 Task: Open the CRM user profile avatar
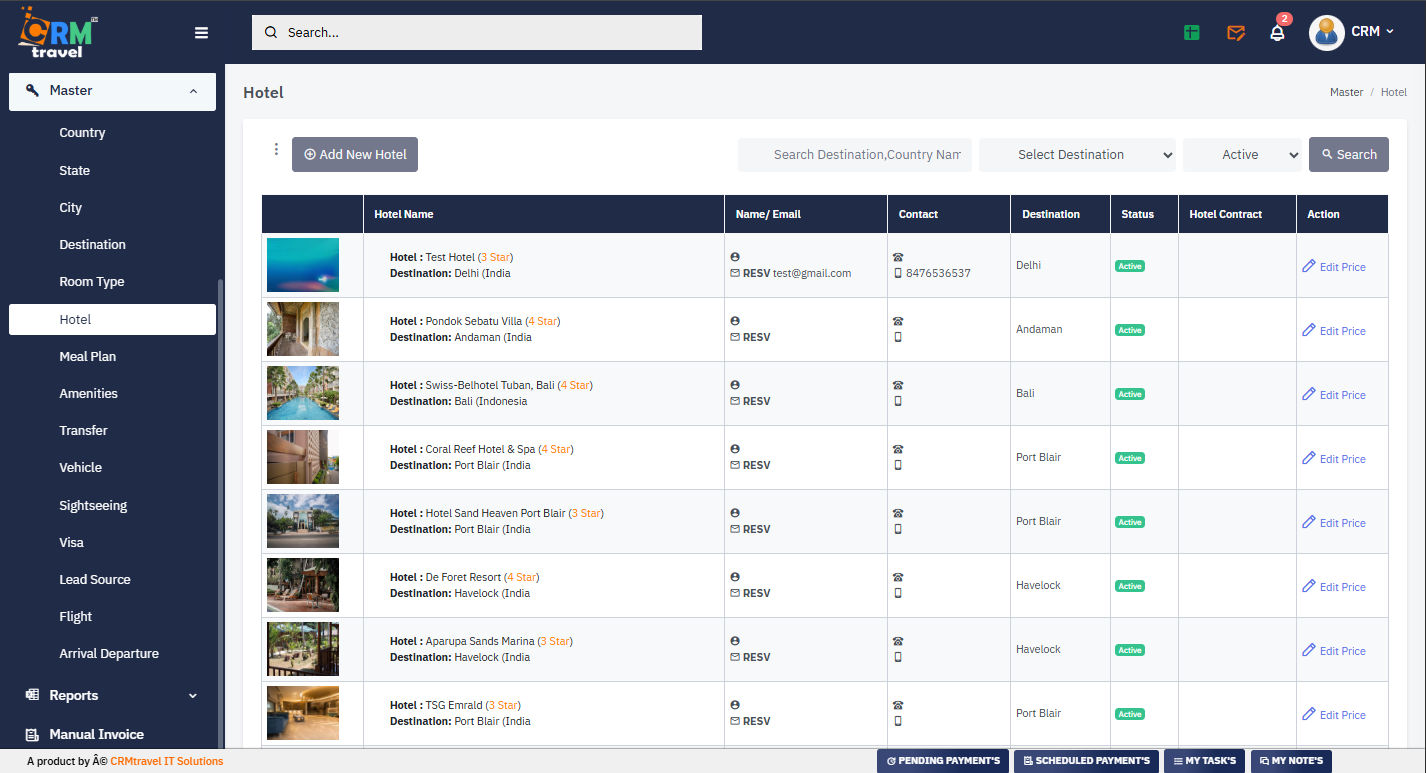coord(1327,32)
